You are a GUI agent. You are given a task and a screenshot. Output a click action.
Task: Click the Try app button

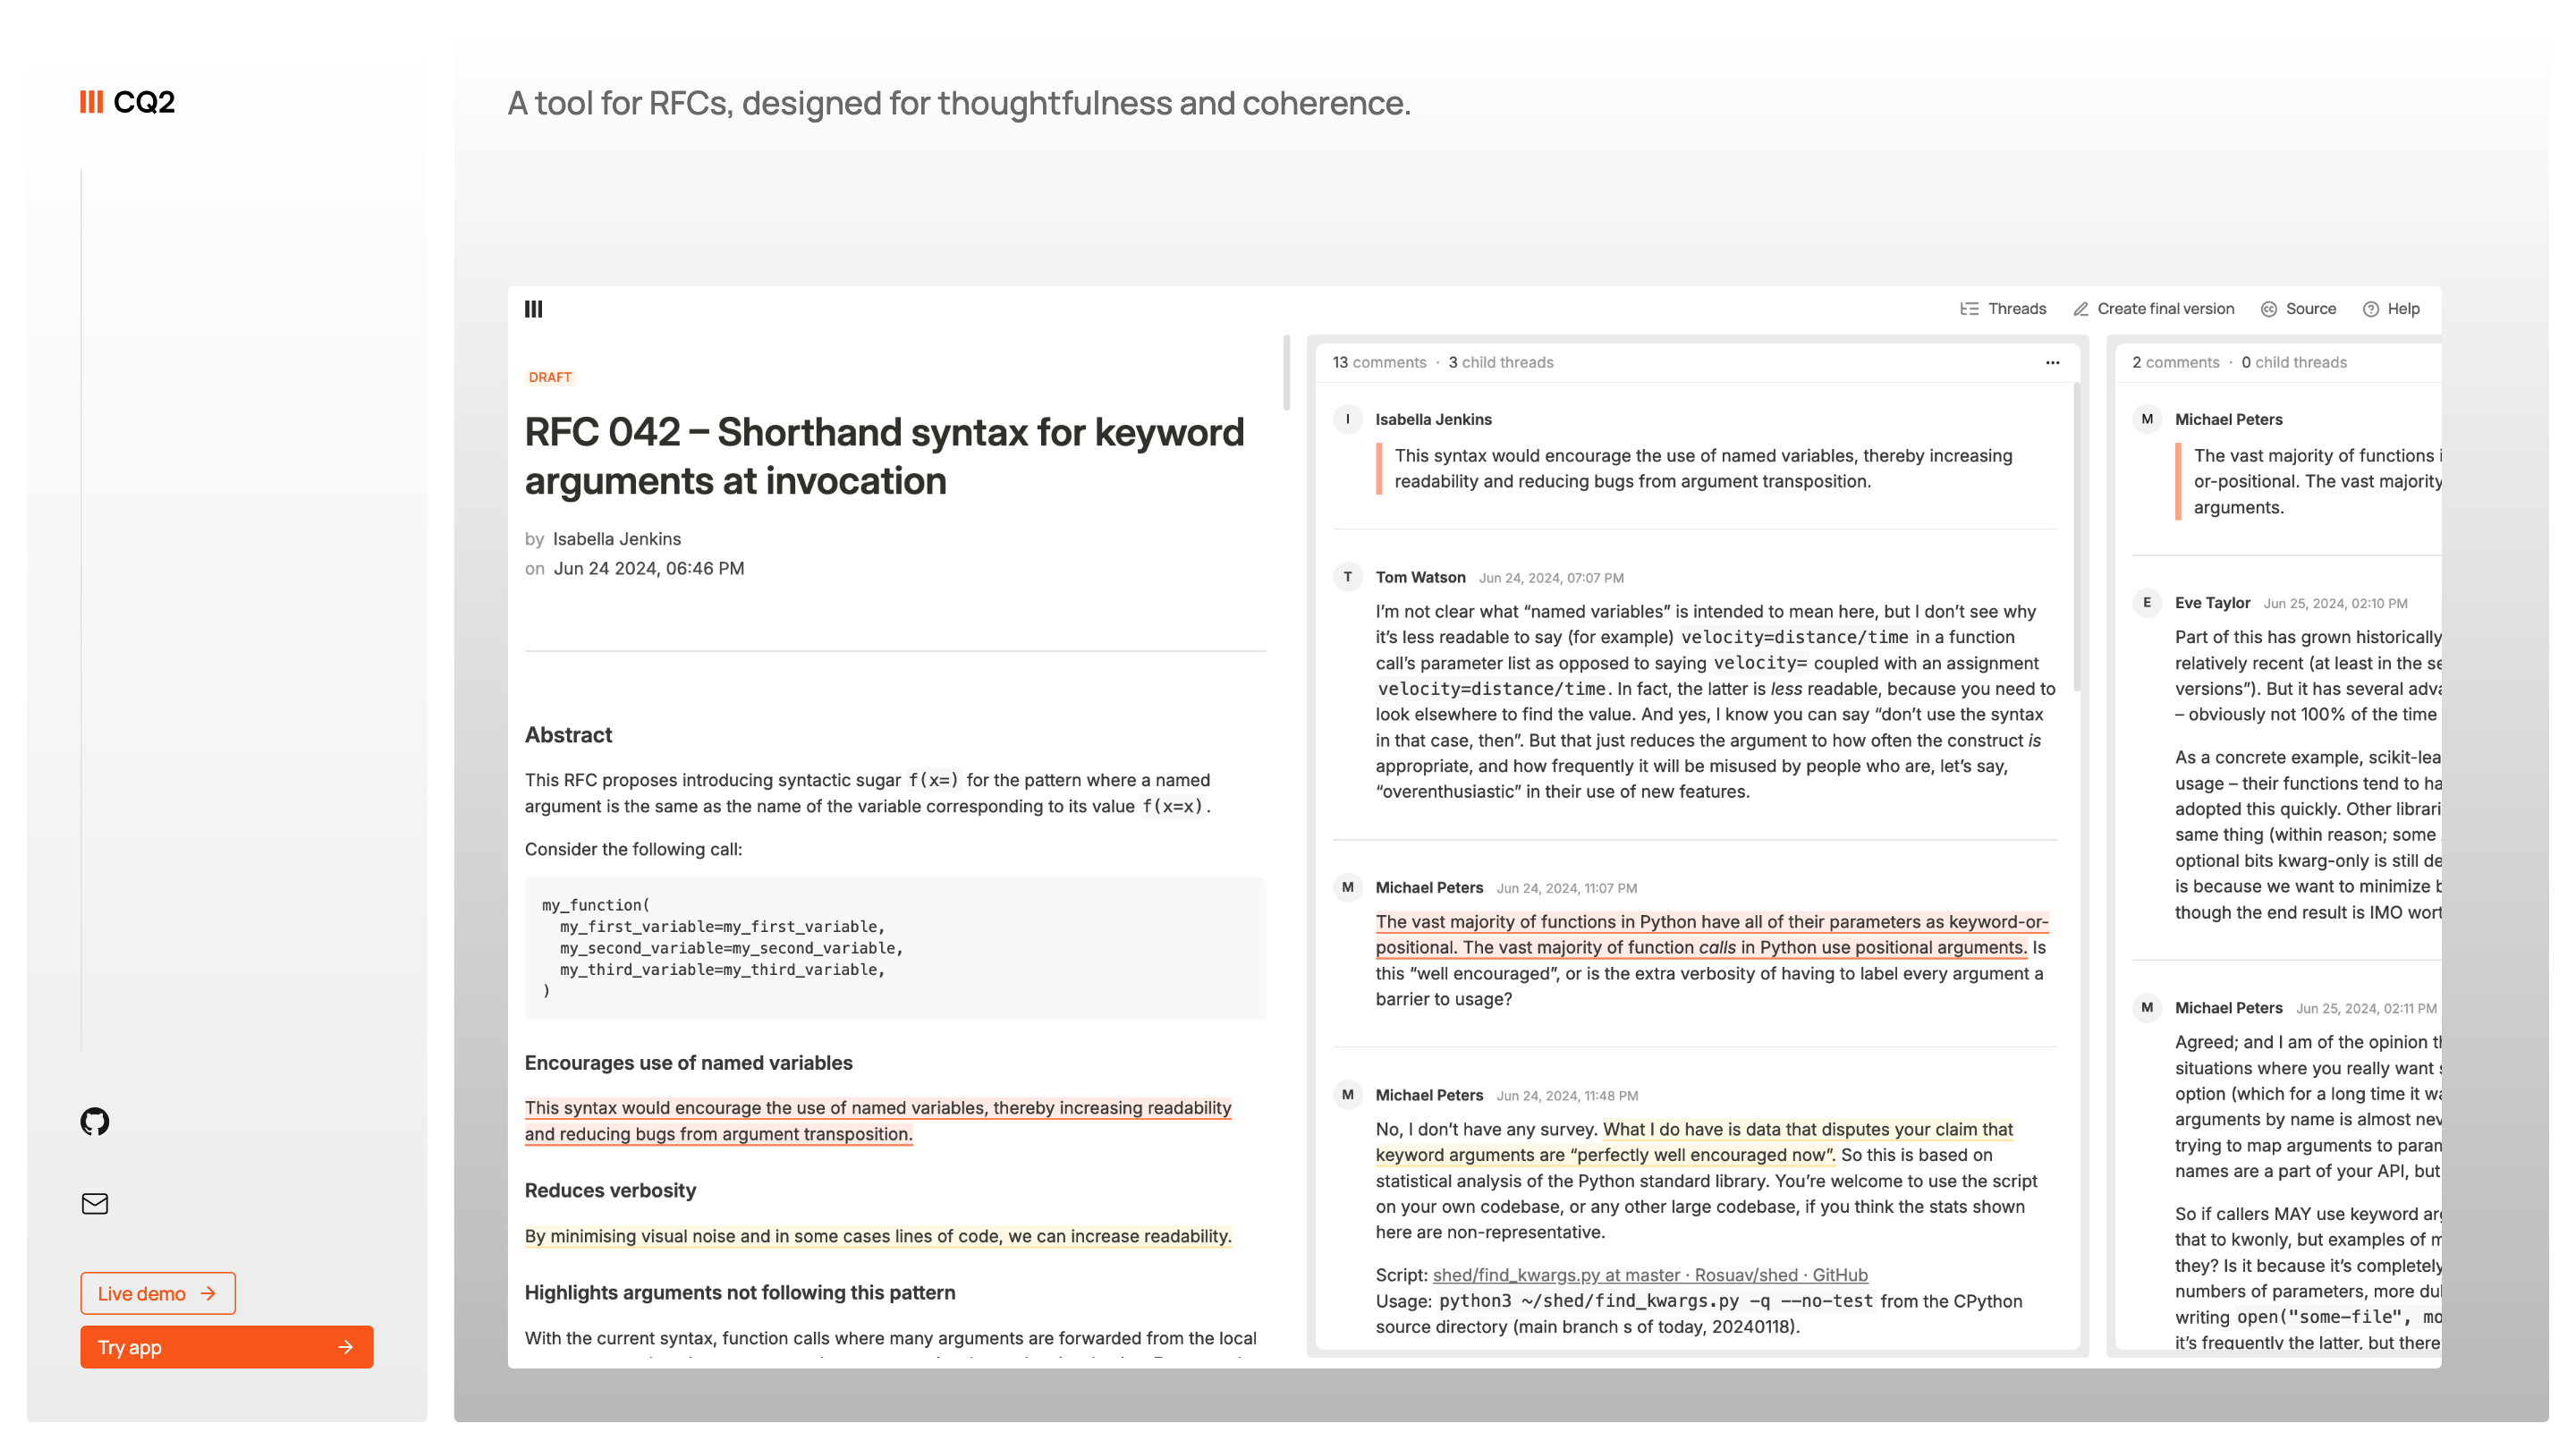pos(227,1347)
